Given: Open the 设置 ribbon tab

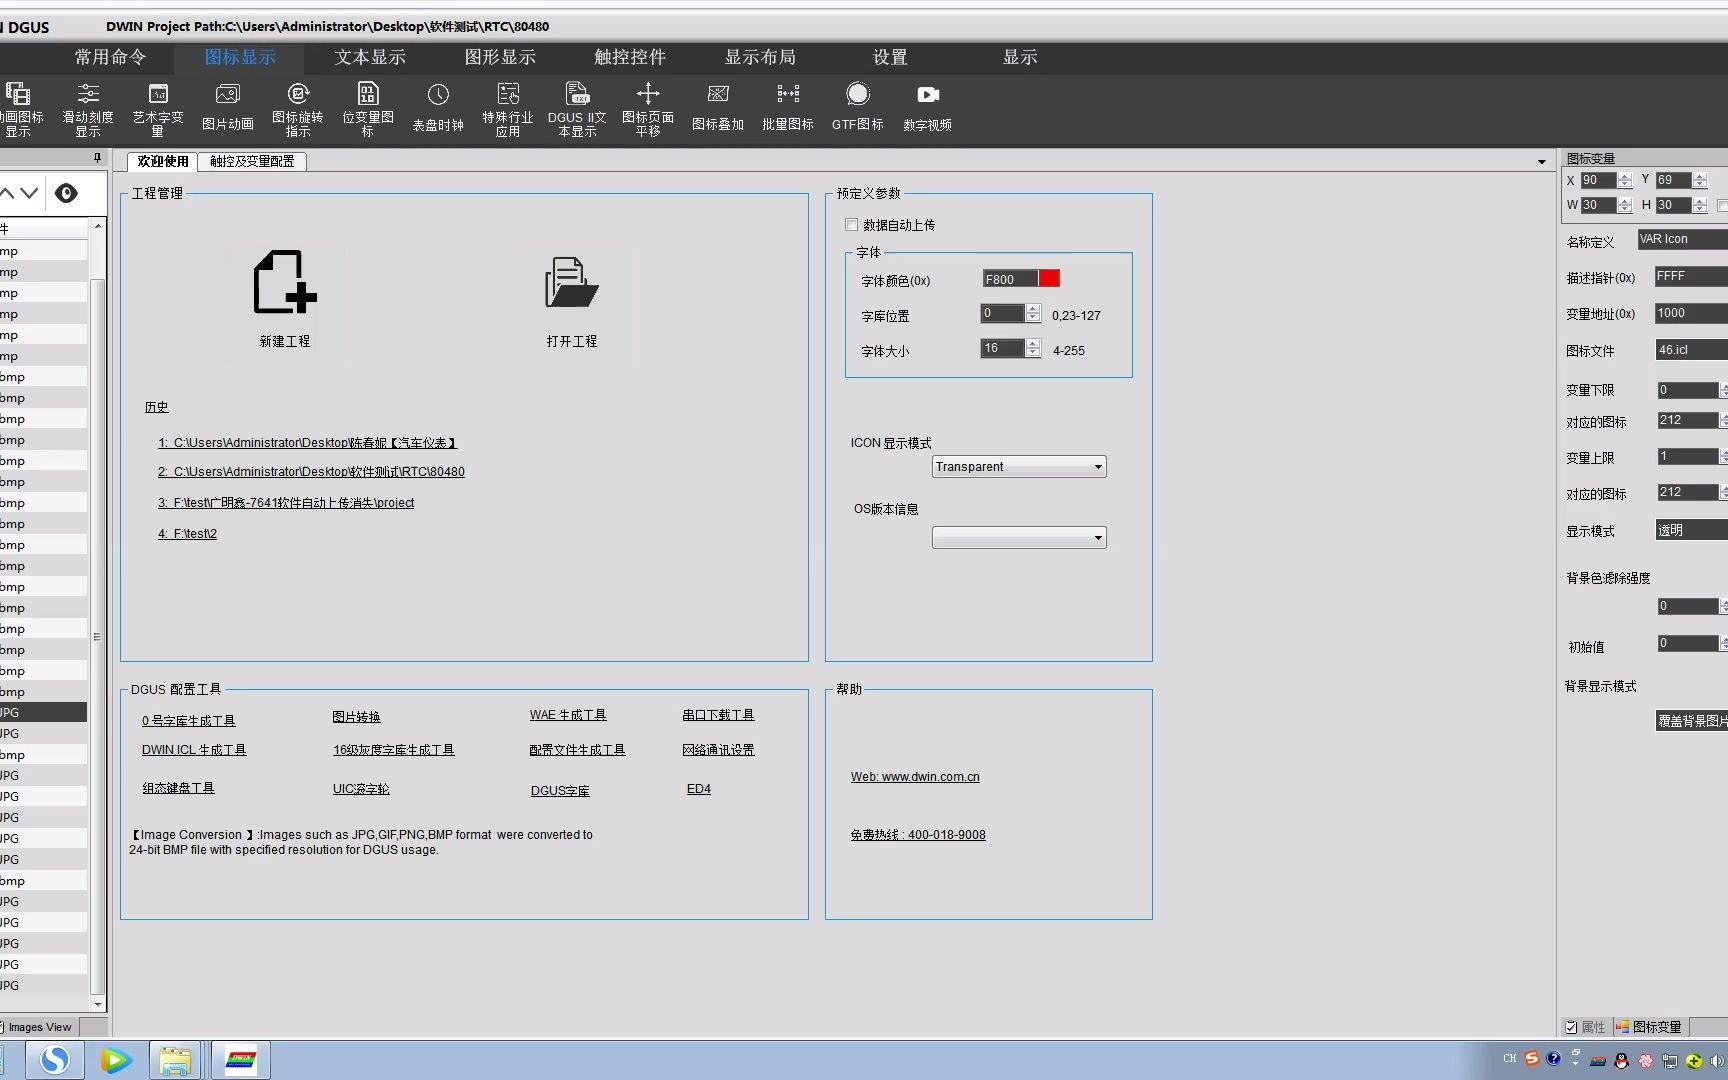Looking at the screenshot, I should [x=890, y=57].
